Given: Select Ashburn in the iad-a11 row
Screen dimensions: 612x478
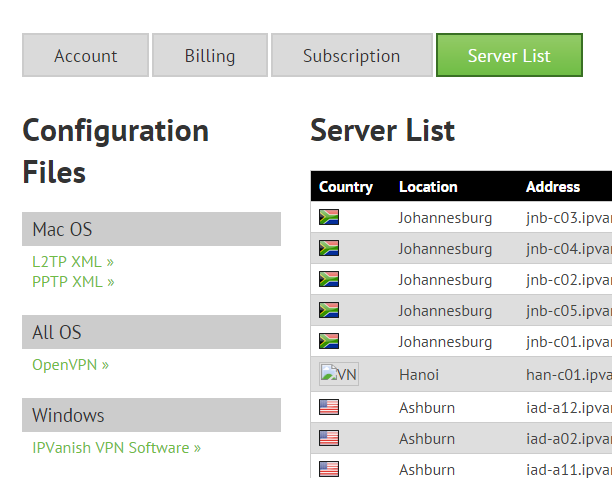Looking at the screenshot, I should [x=427, y=470].
